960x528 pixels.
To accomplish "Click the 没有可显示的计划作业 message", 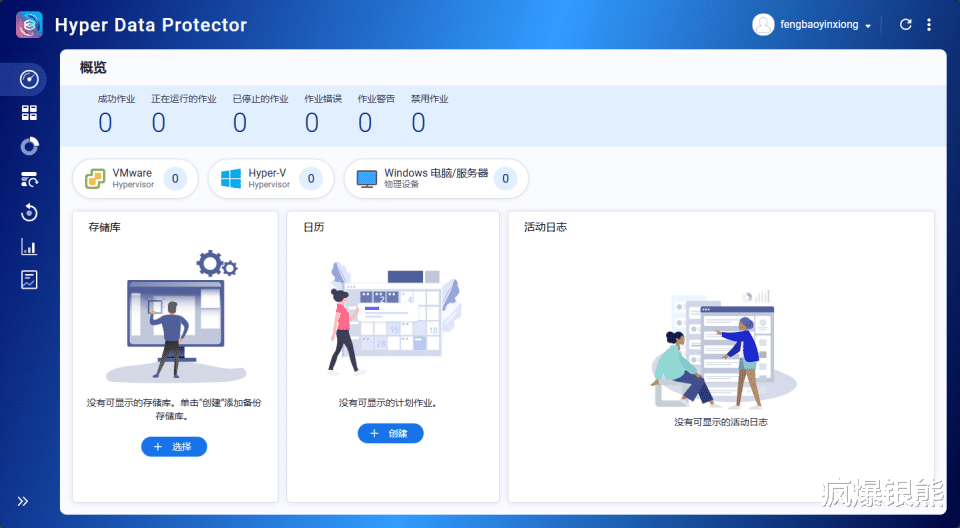I will click(x=388, y=403).
